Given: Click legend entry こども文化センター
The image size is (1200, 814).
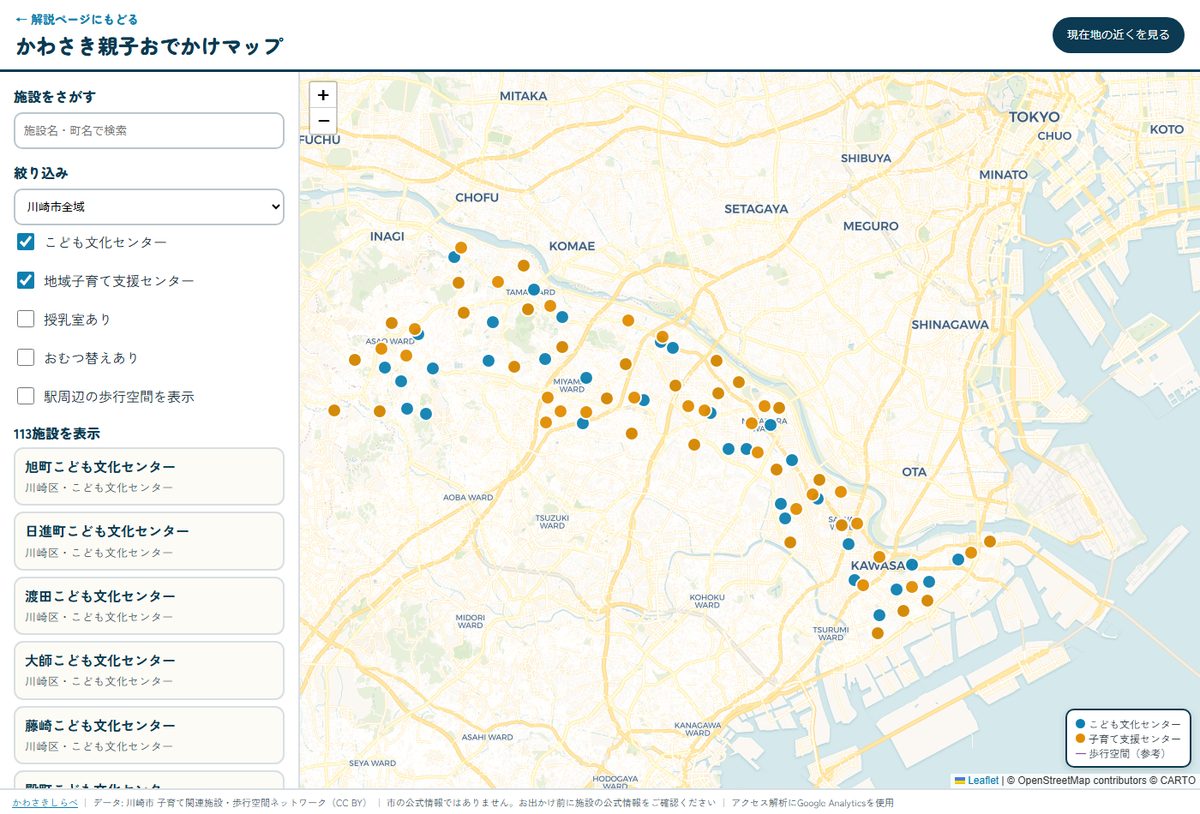Looking at the screenshot, I should click(x=1128, y=723).
